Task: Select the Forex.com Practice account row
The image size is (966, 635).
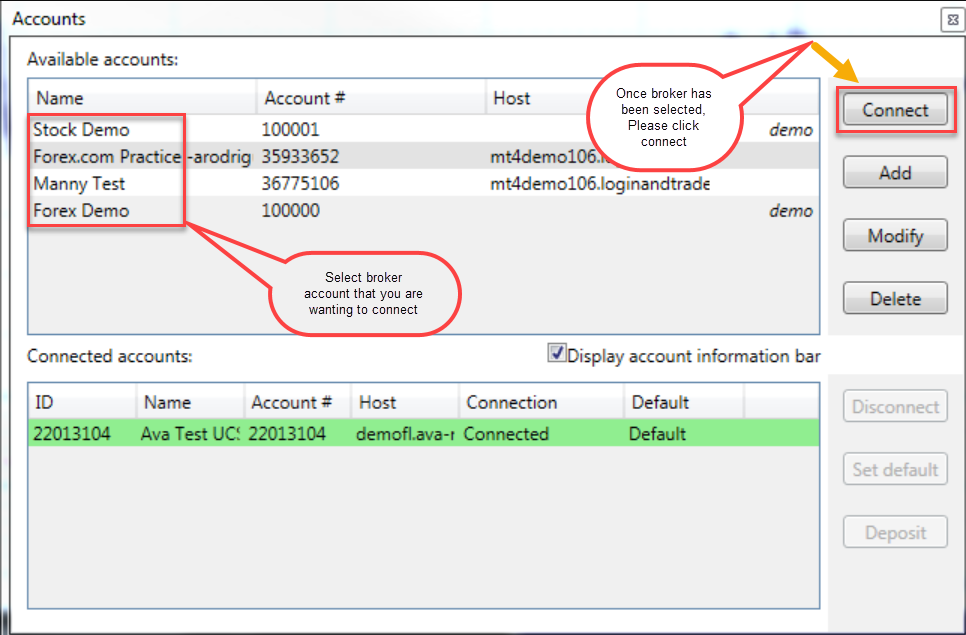Action: 424,156
